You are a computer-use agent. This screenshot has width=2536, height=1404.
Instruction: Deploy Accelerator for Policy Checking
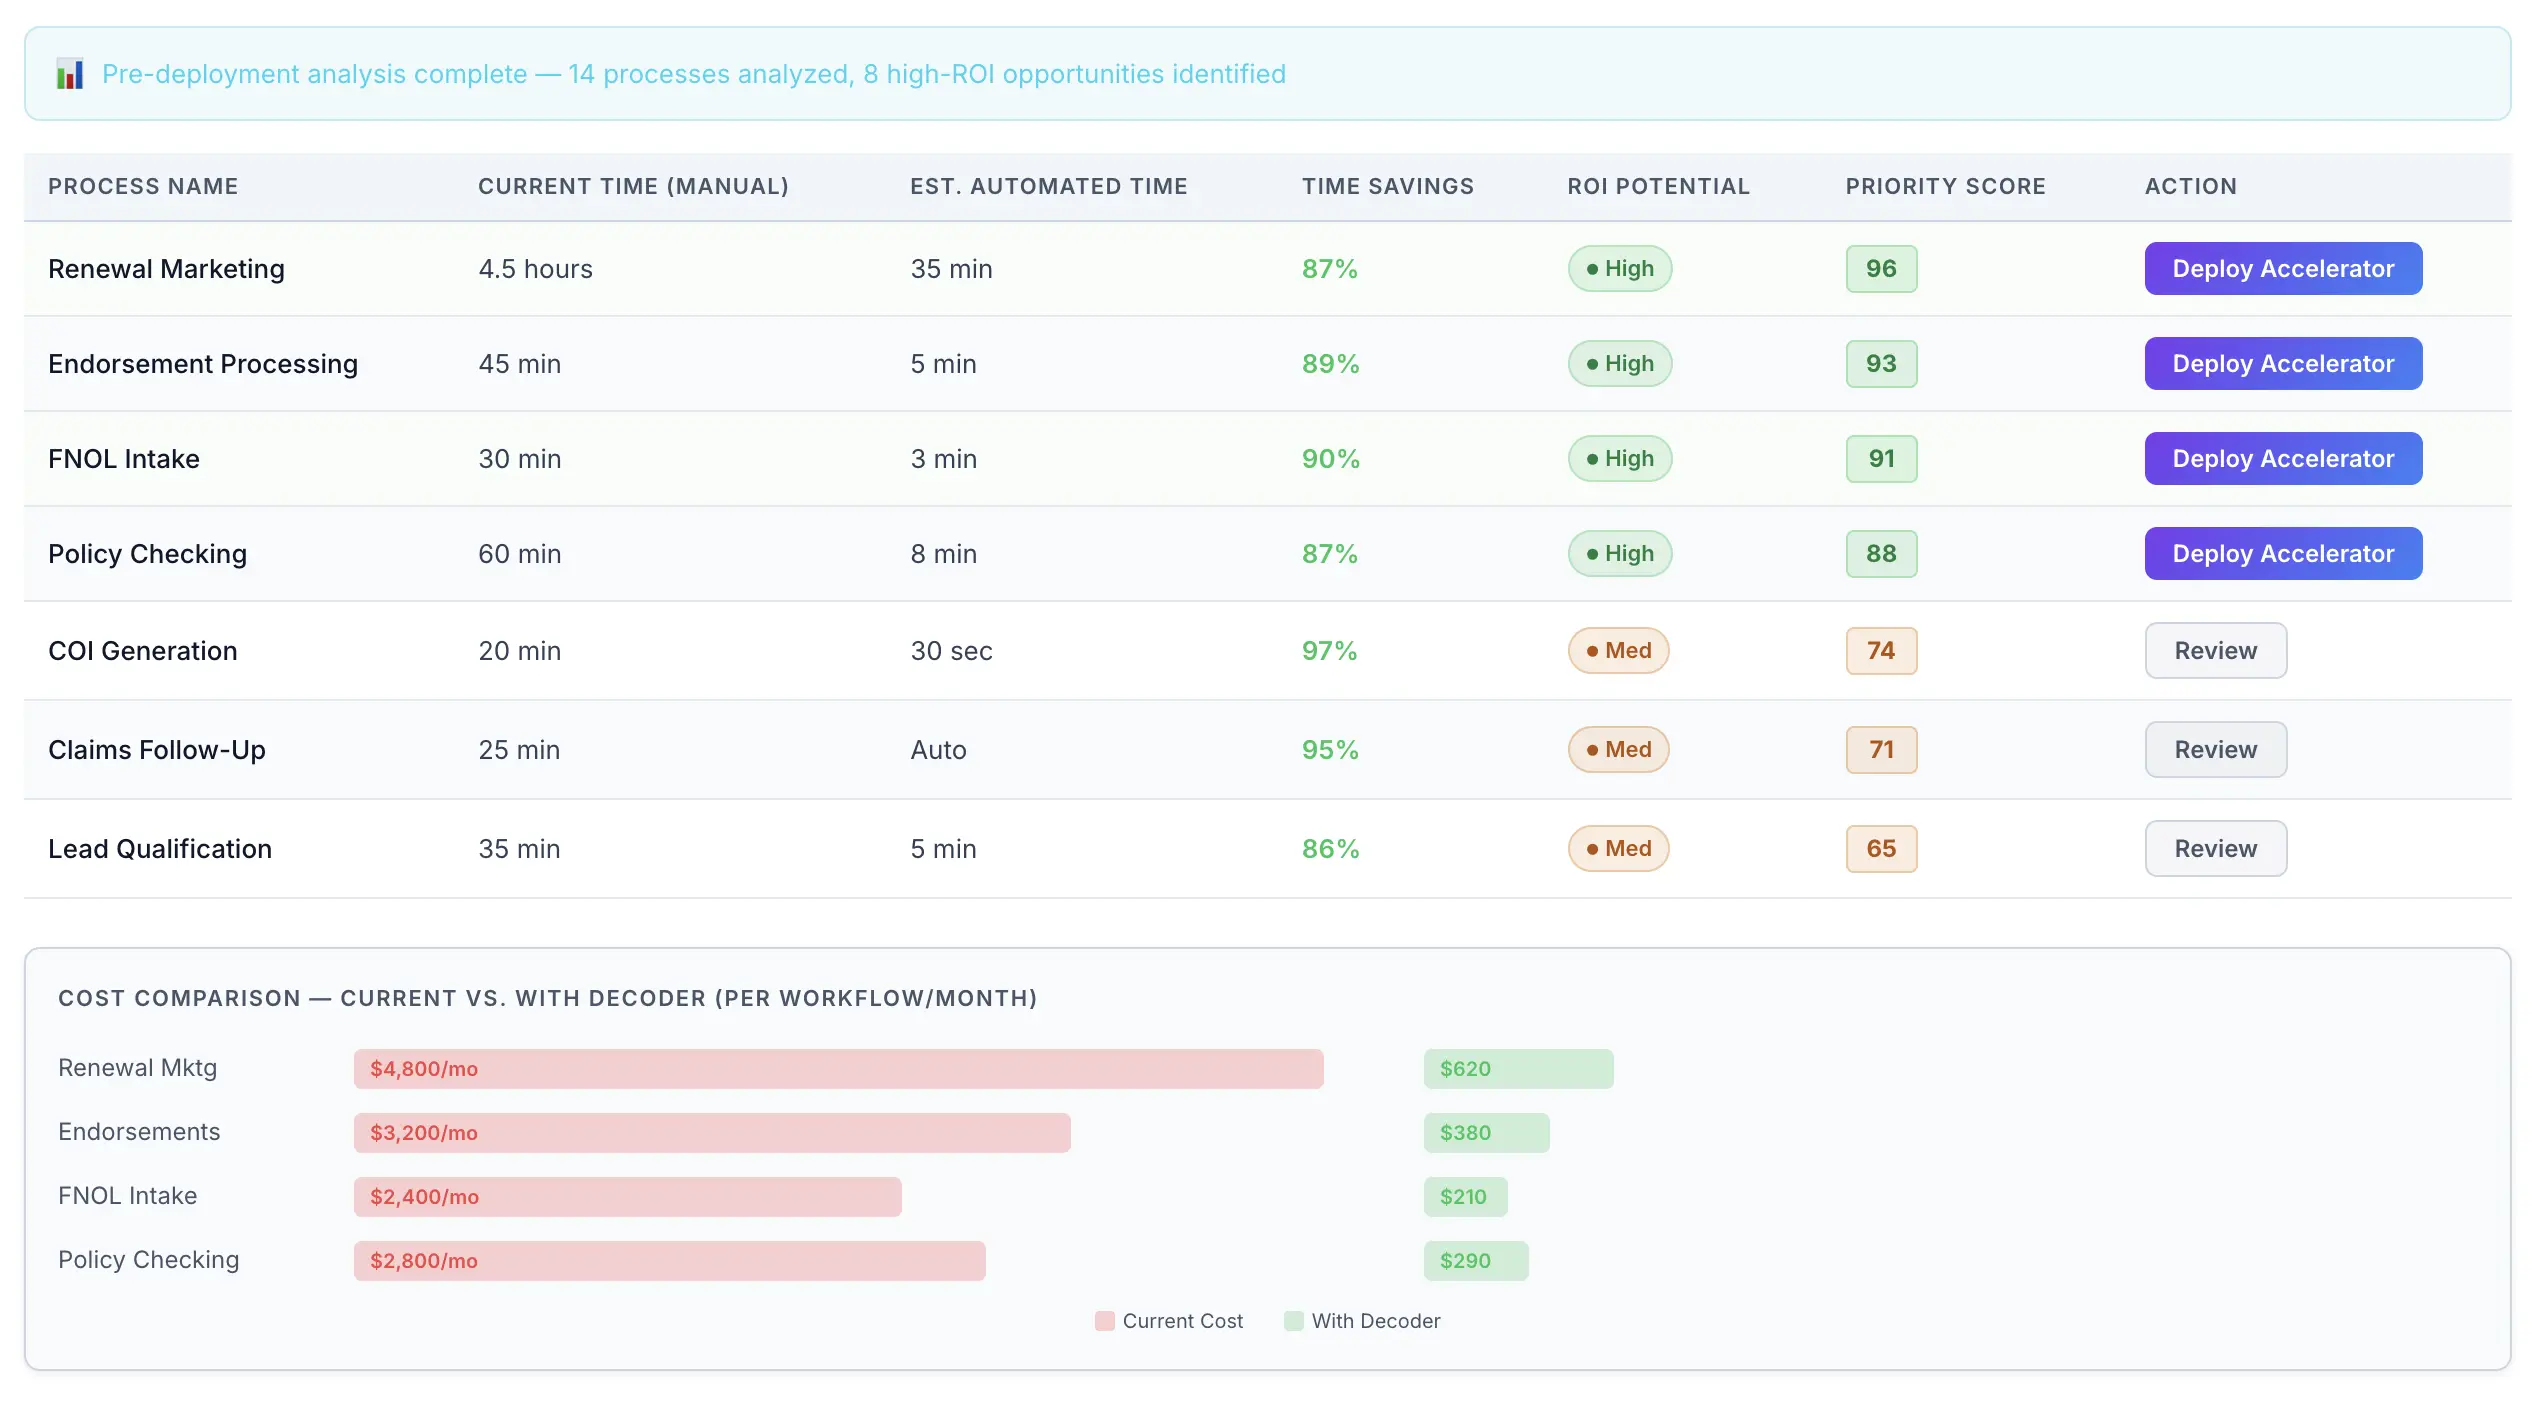tap(2282, 554)
